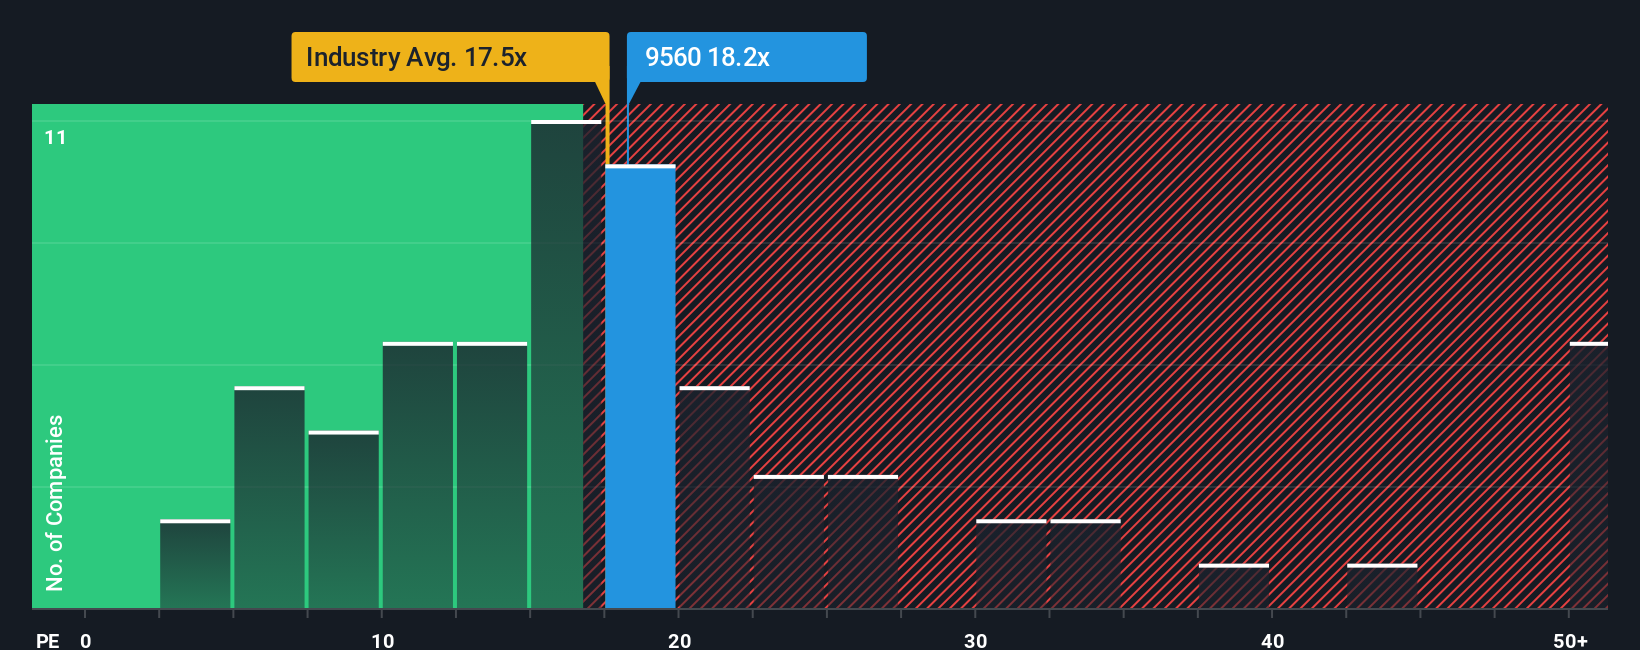Click the 50+ axis label
The width and height of the screenshot is (1640, 650).
click(1570, 640)
